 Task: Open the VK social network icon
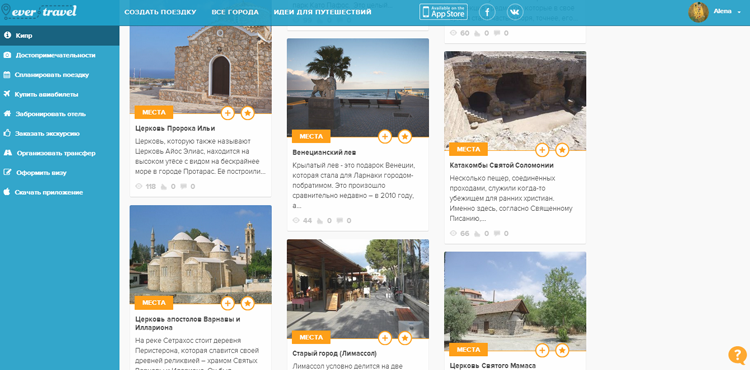(x=515, y=12)
